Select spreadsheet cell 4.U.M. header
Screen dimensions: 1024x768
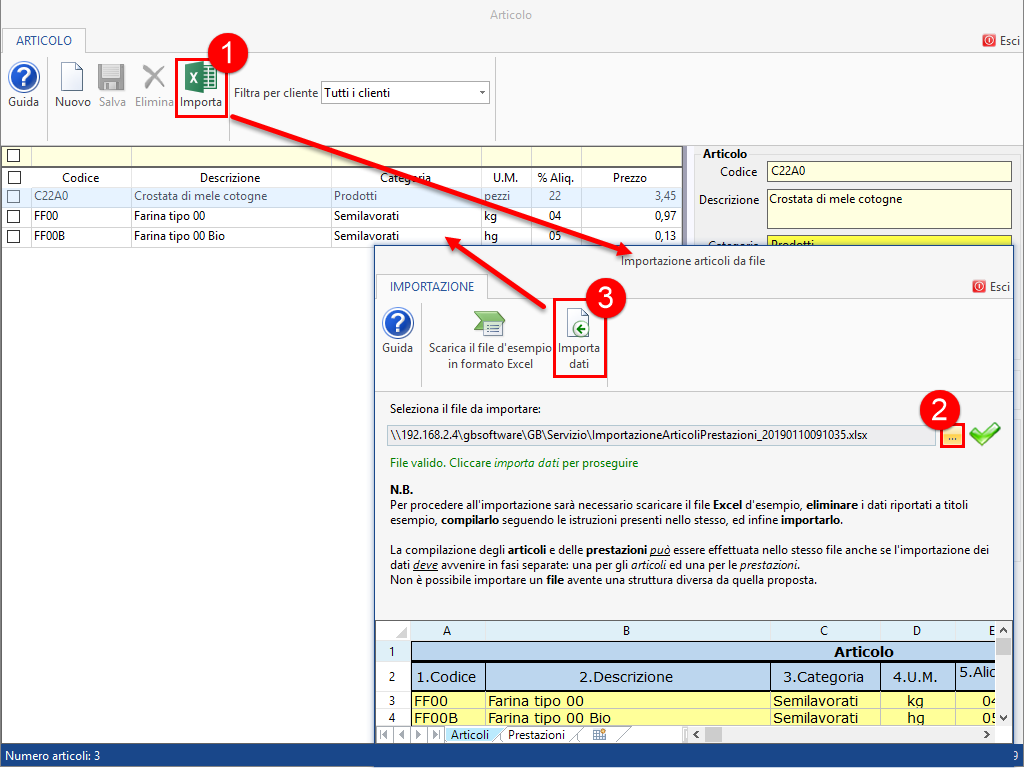(x=917, y=677)
